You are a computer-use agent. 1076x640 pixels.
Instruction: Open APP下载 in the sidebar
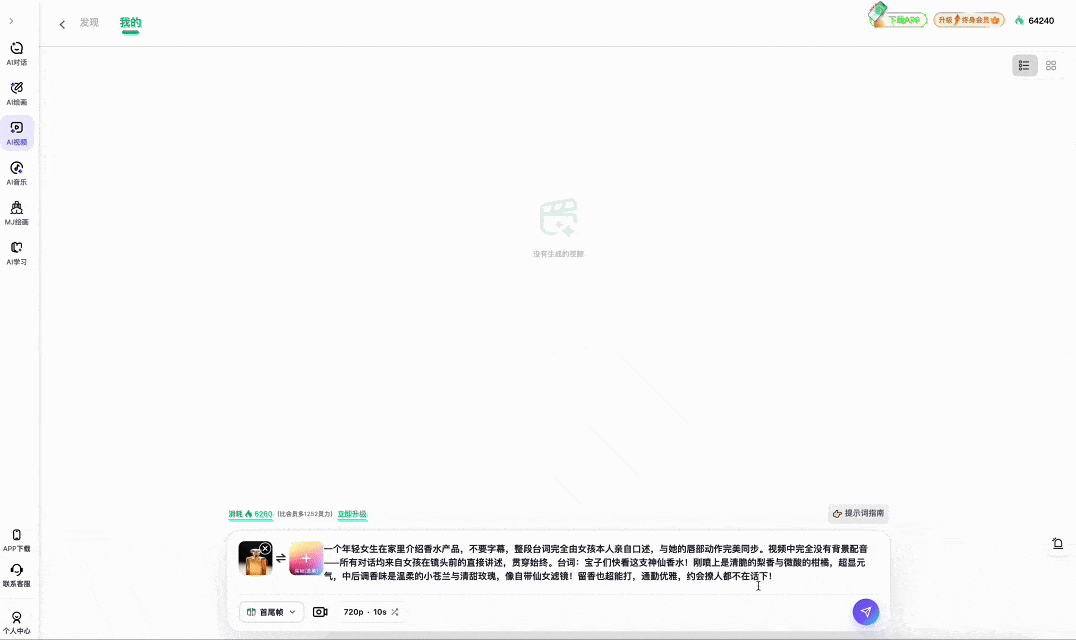[16, 540]
